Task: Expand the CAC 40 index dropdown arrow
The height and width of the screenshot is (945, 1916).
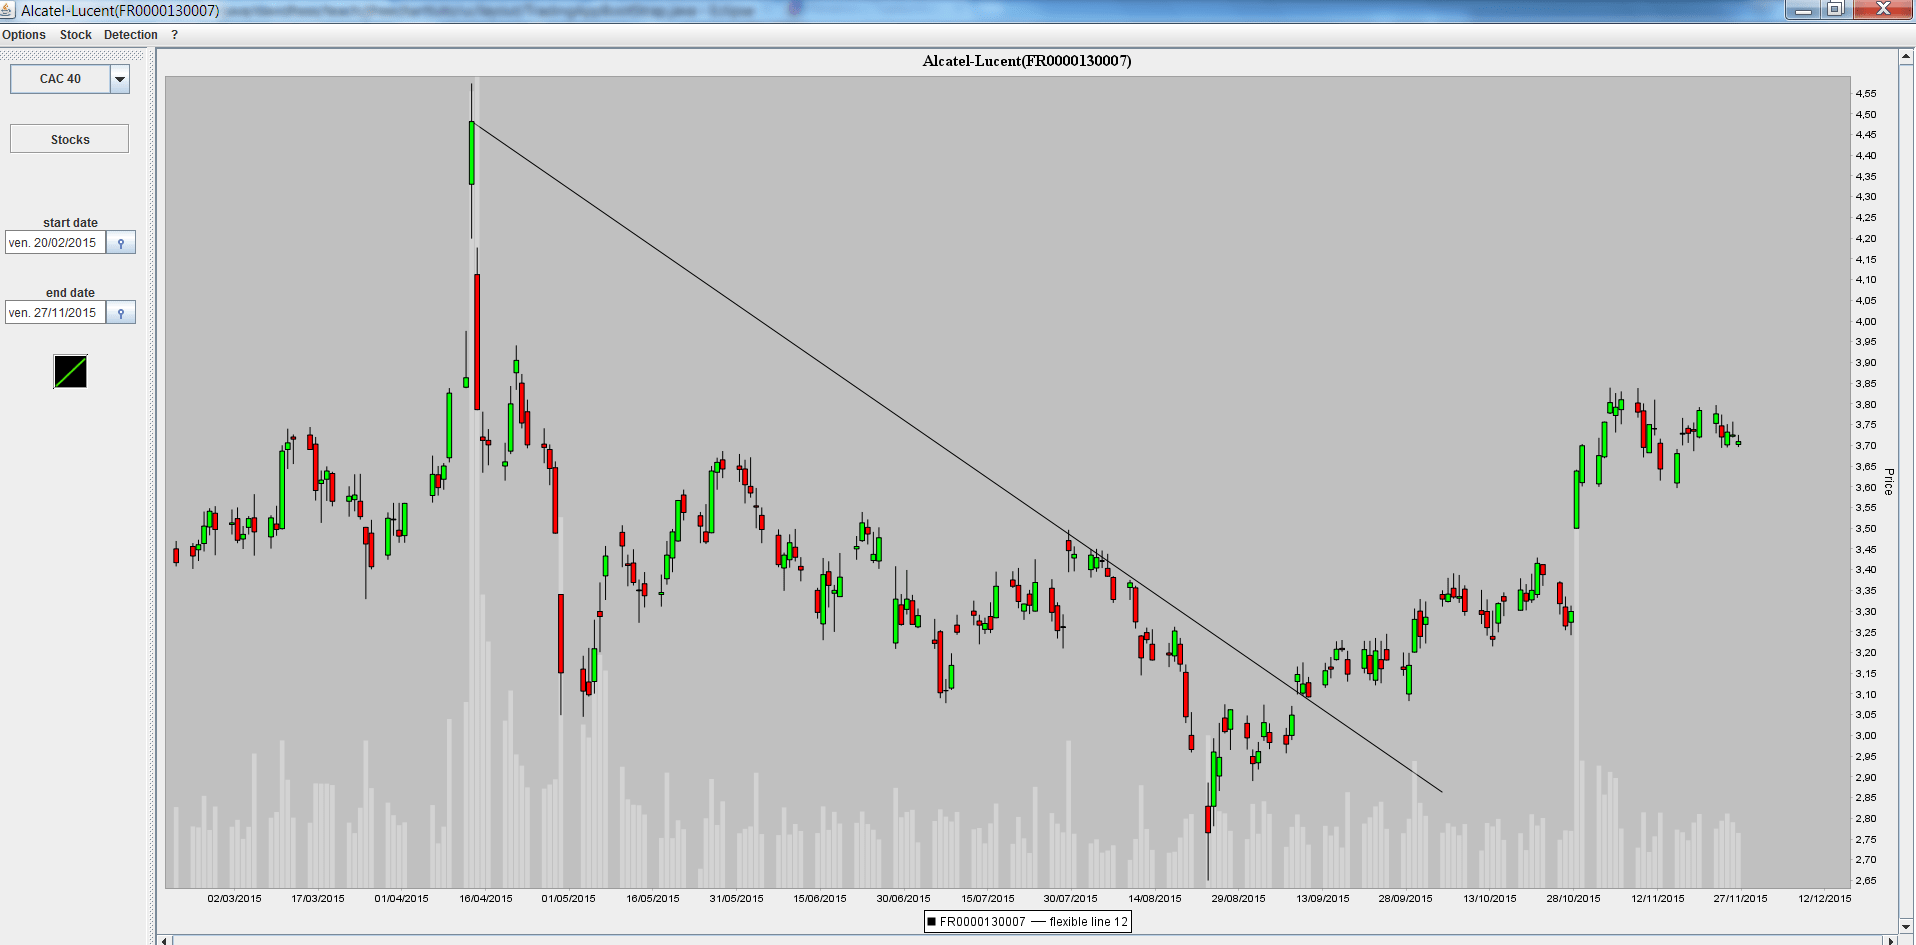Action: [120, 79]
